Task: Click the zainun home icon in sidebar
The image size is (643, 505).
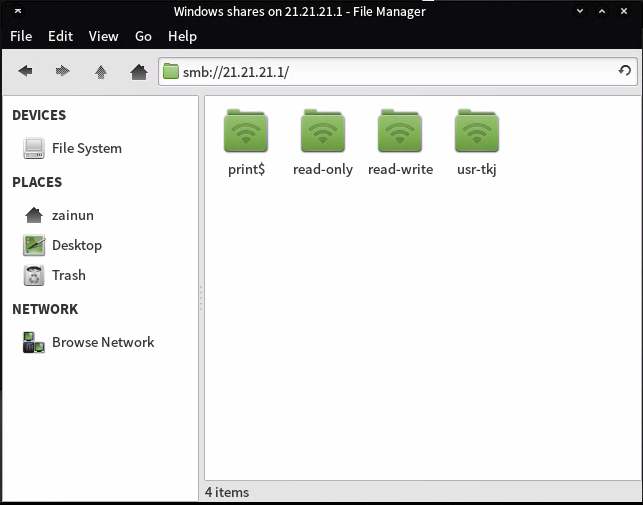Action: tap(34, 215)
